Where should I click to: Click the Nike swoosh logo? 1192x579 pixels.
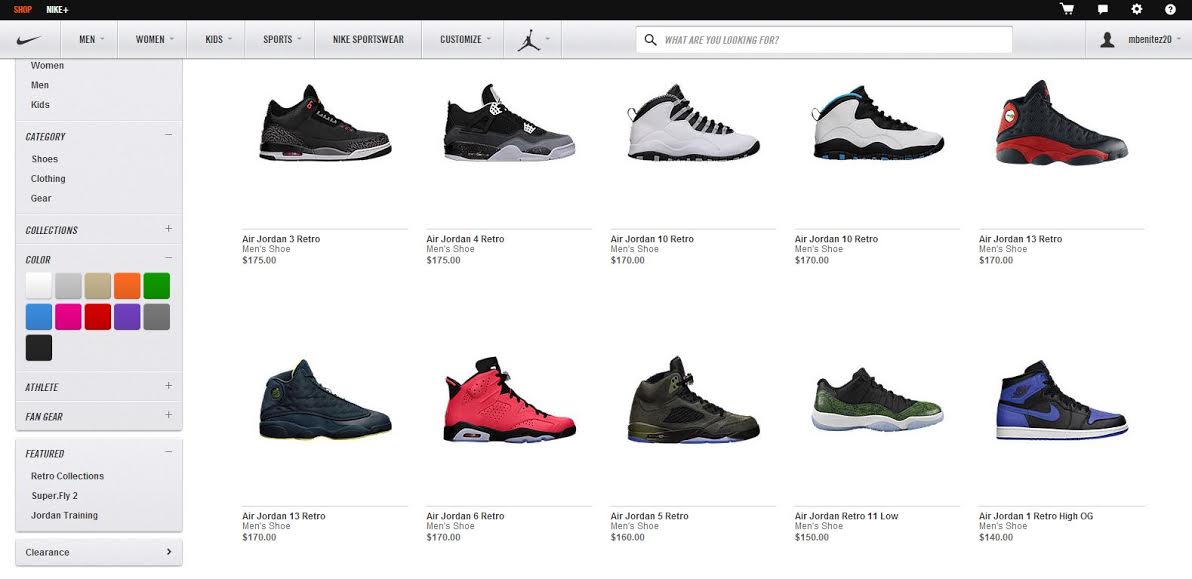29,40
